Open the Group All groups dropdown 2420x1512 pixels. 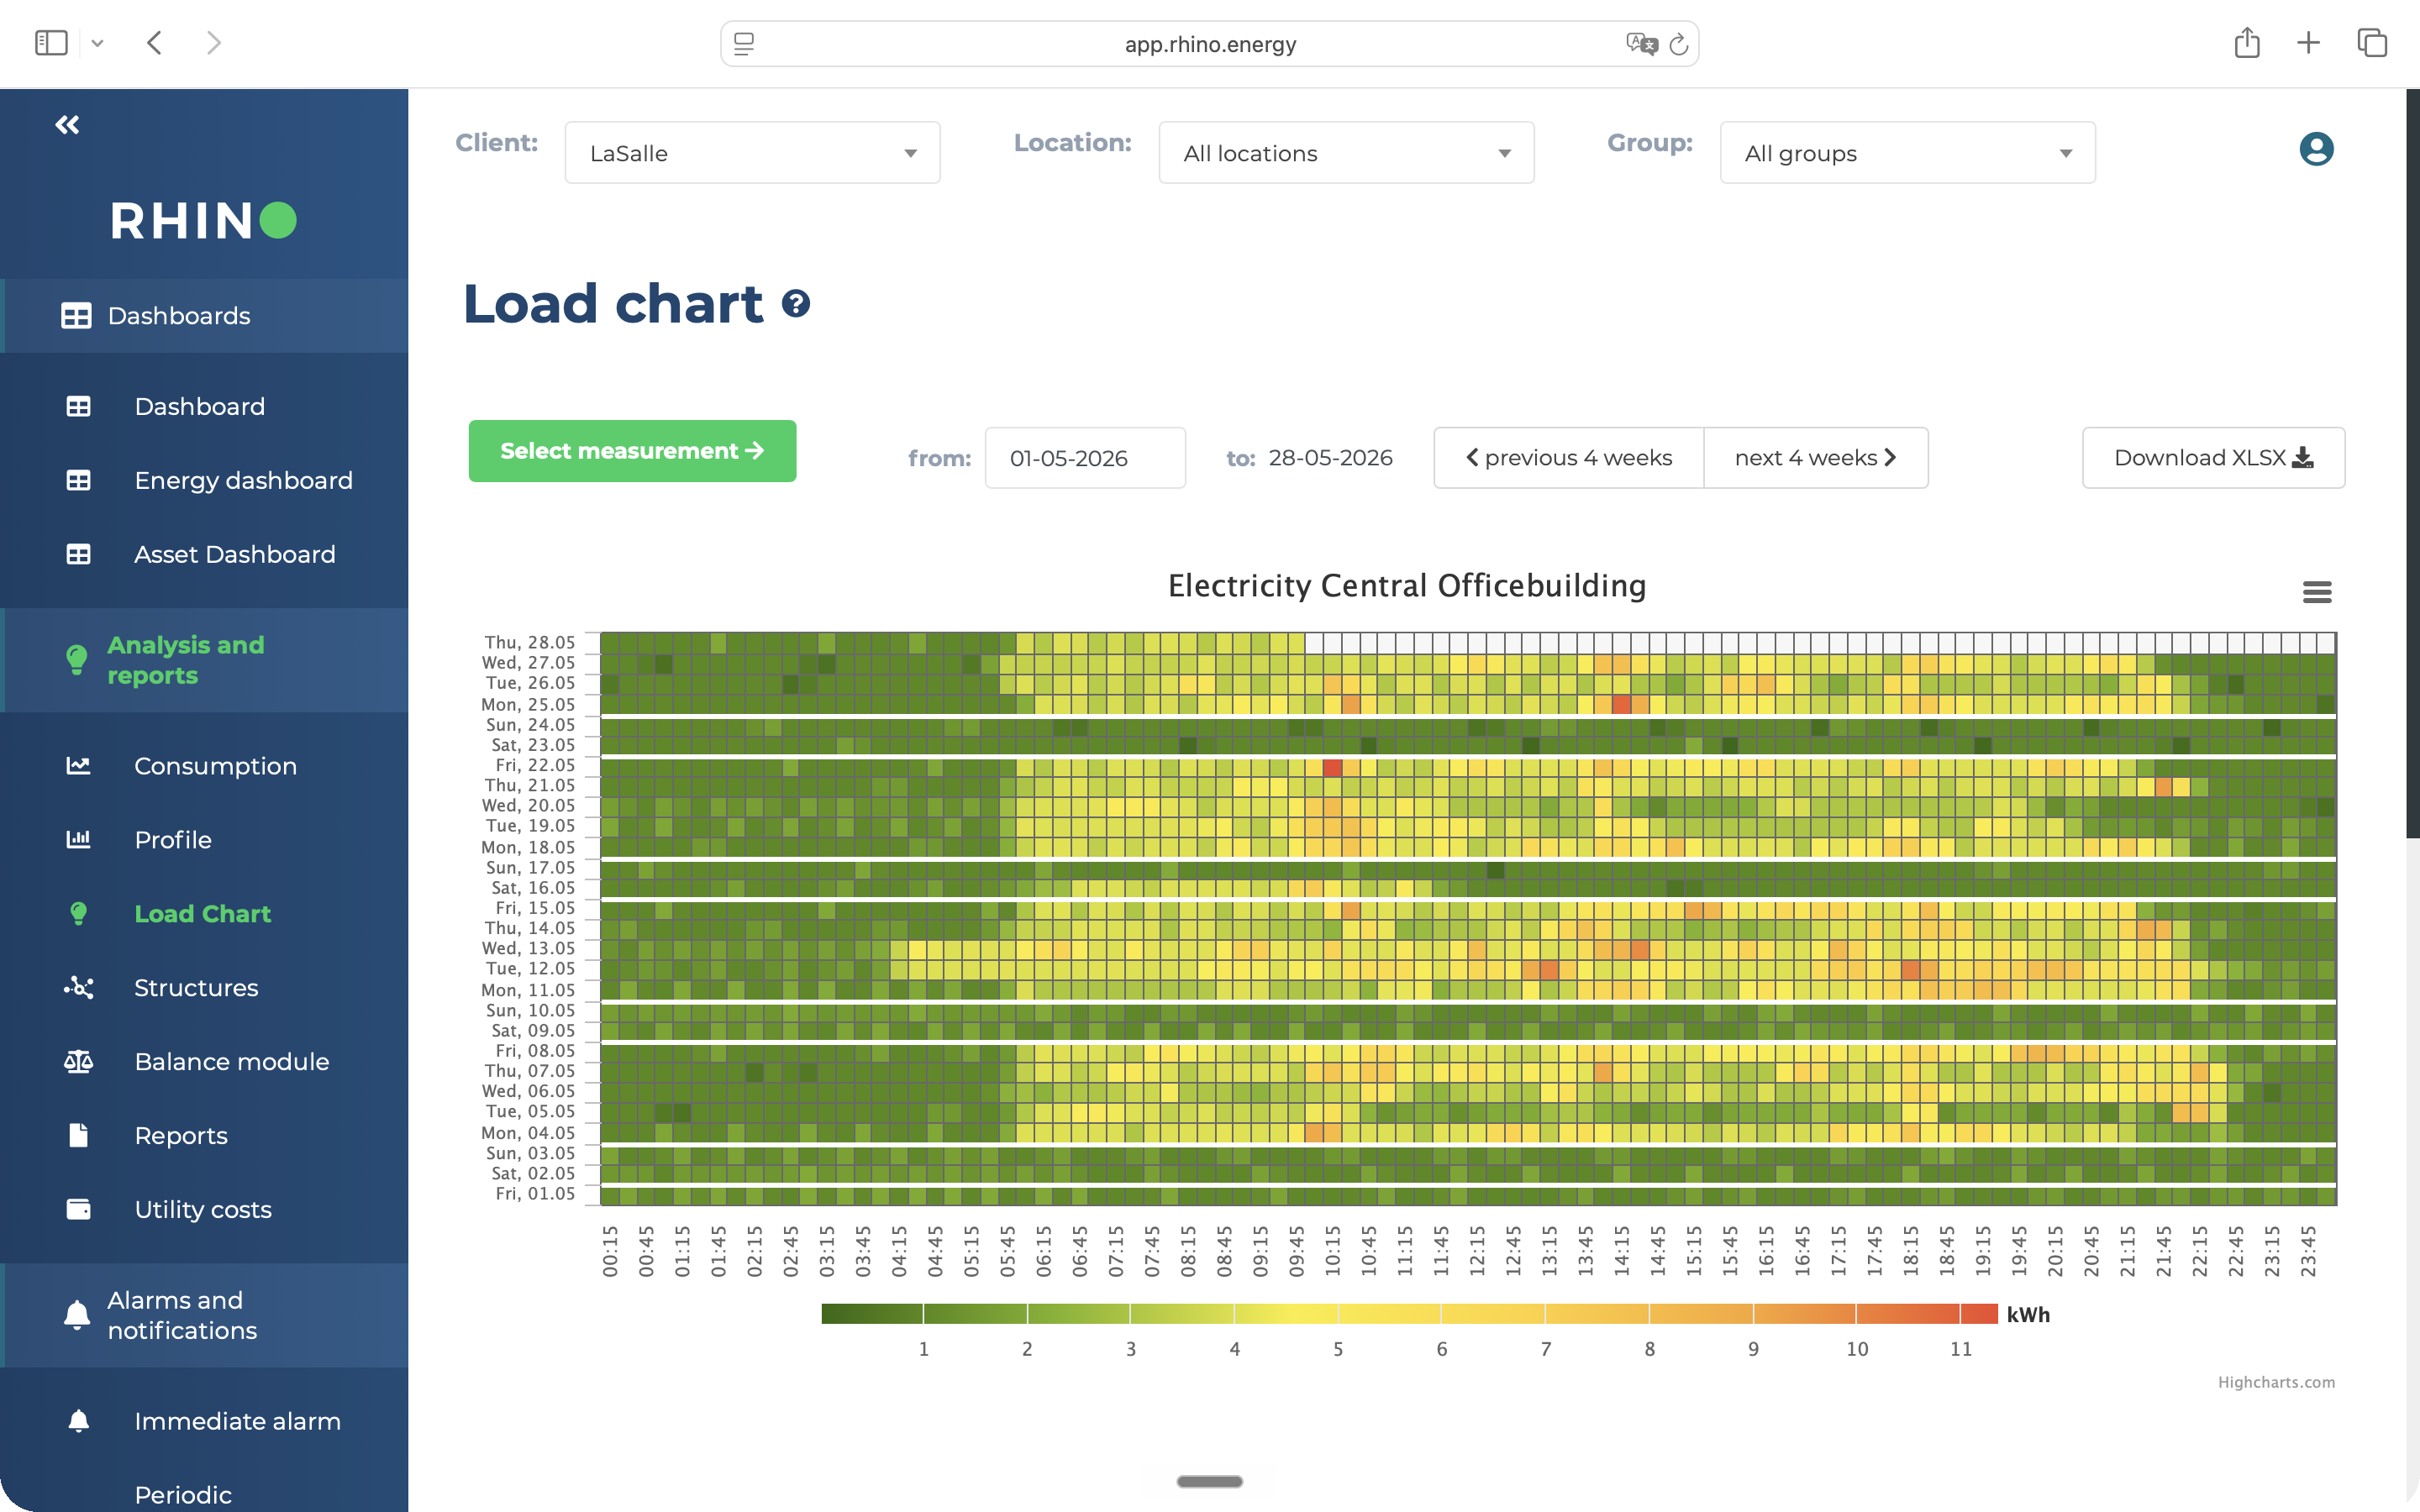[x=1907, y=153]
